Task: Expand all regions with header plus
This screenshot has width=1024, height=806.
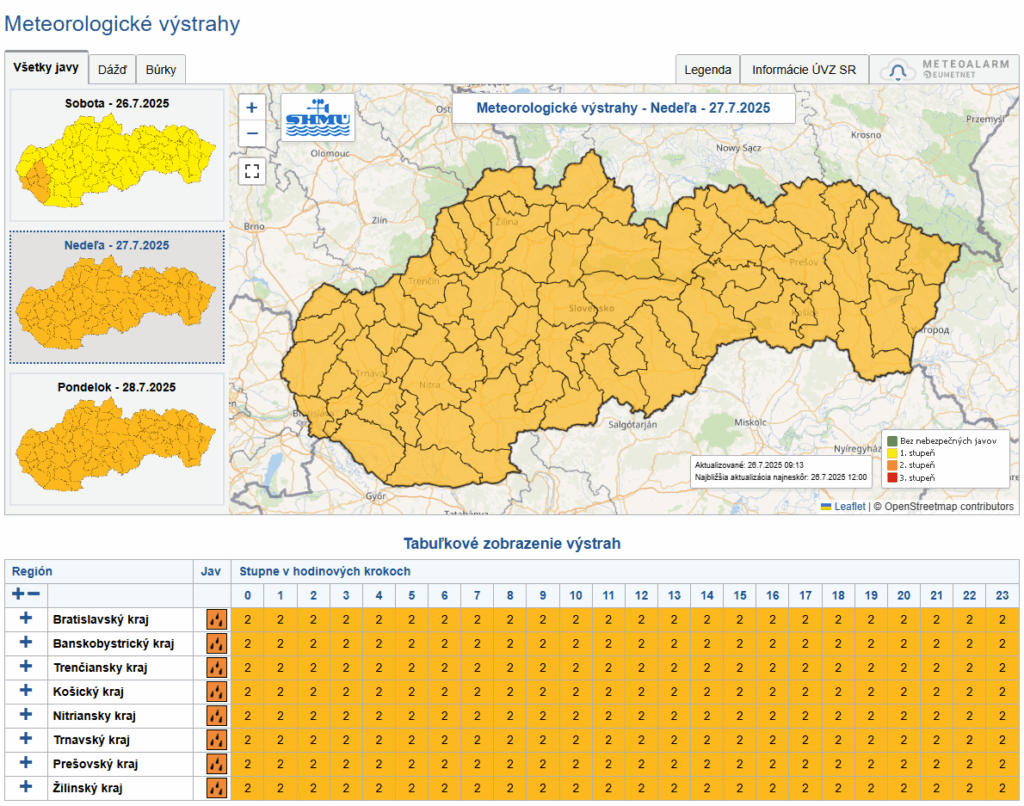Action: coord(18,594)
